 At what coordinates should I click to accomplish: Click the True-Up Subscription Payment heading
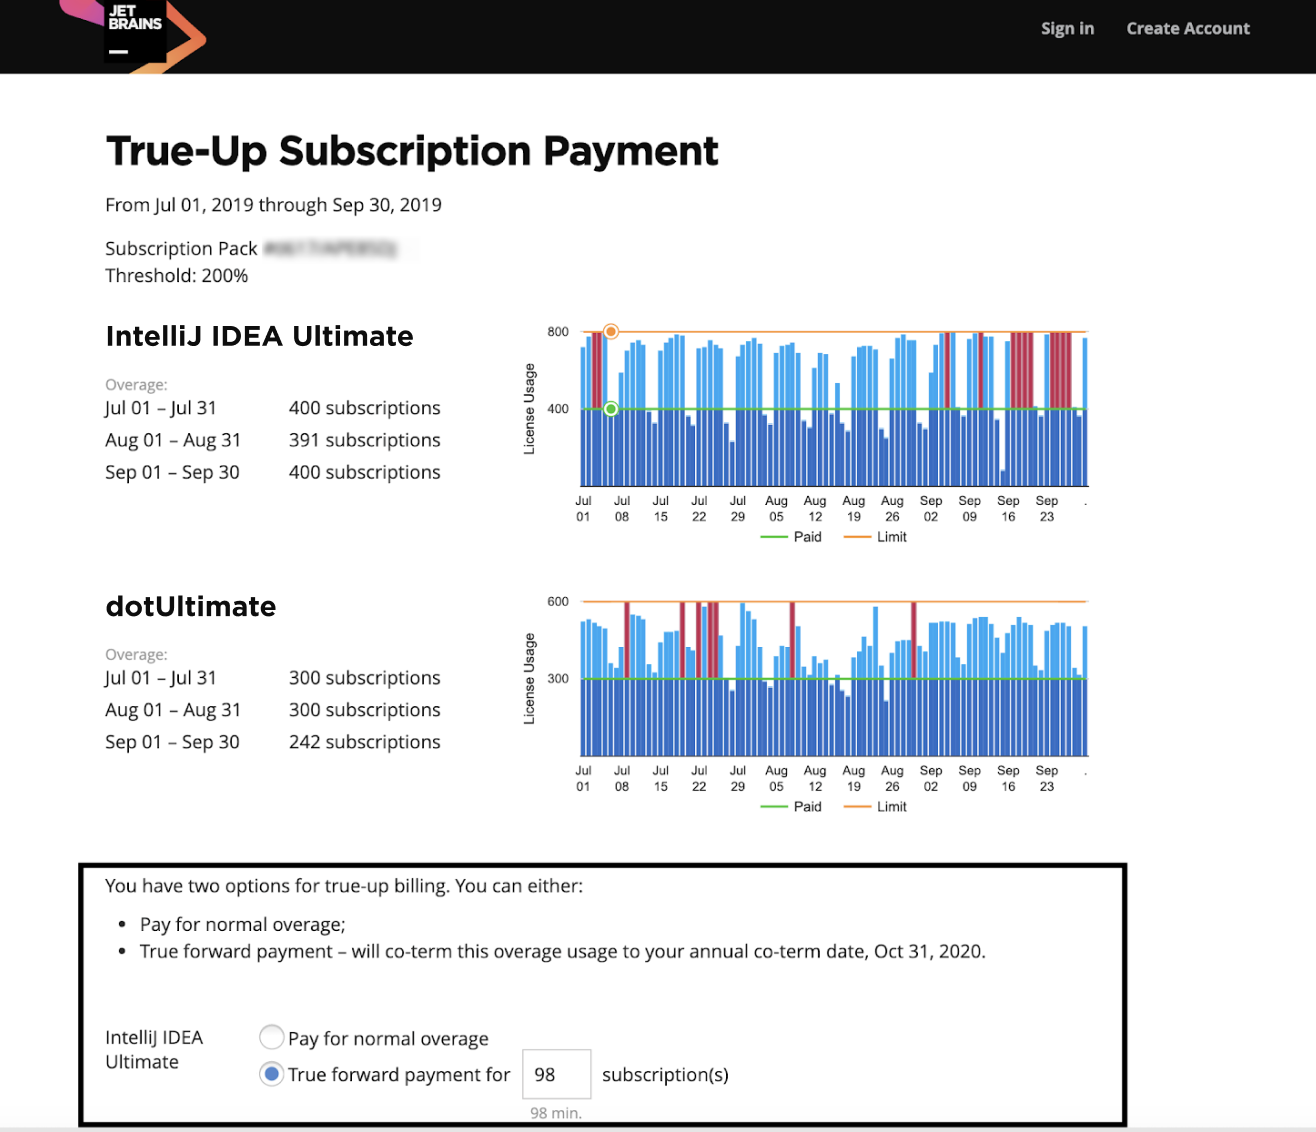[412, 151]
